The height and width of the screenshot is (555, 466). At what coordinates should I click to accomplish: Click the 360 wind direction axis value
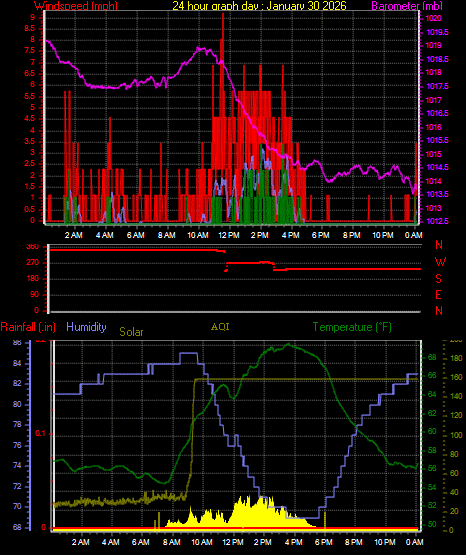(33, 247)
